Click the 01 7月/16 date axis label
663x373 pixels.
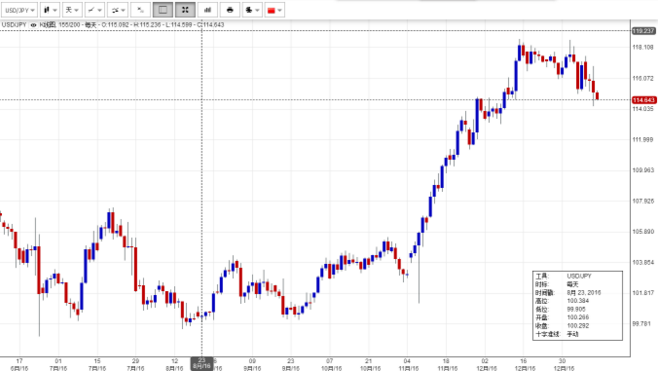pos(58,365)
